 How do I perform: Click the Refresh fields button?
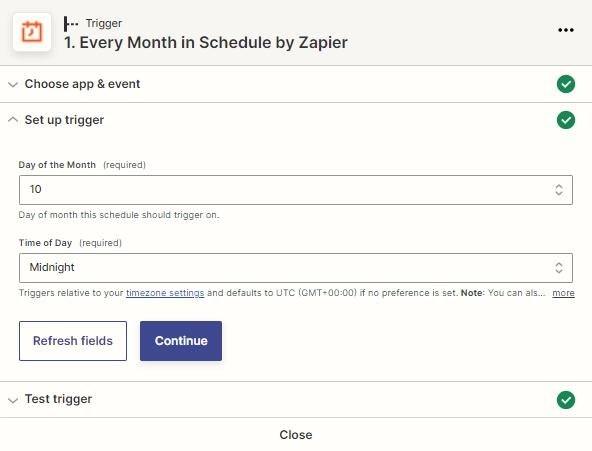[73, 341]
